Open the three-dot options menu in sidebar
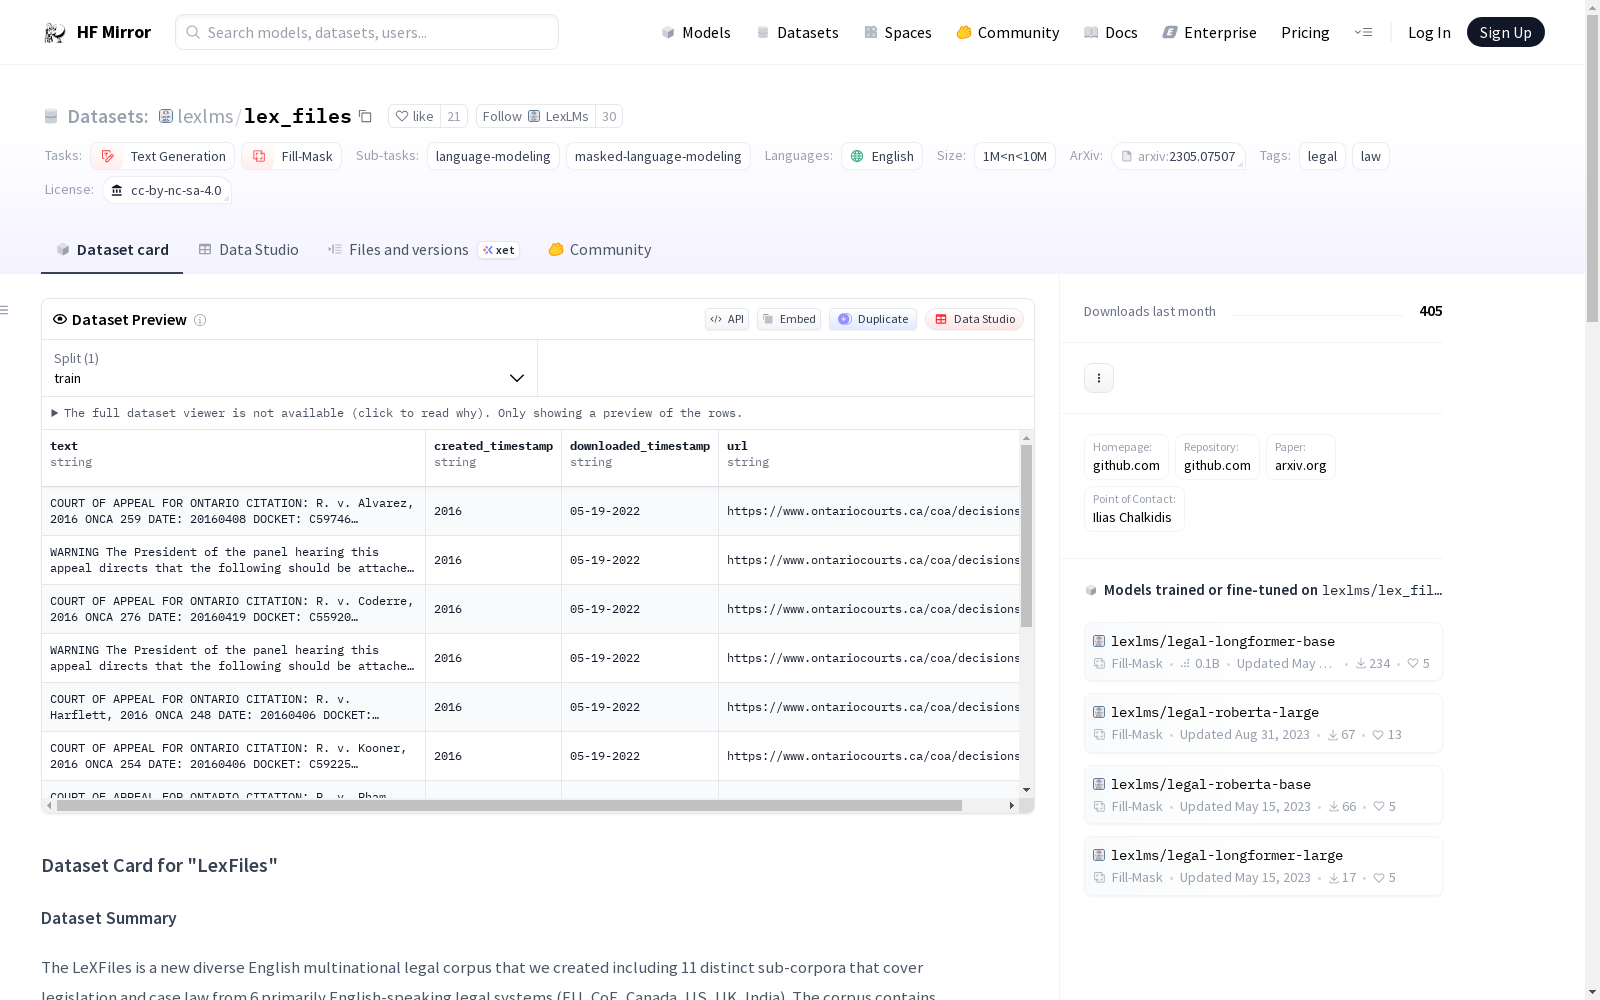Screen dimensions: 1600x1000 (1099, 378)
